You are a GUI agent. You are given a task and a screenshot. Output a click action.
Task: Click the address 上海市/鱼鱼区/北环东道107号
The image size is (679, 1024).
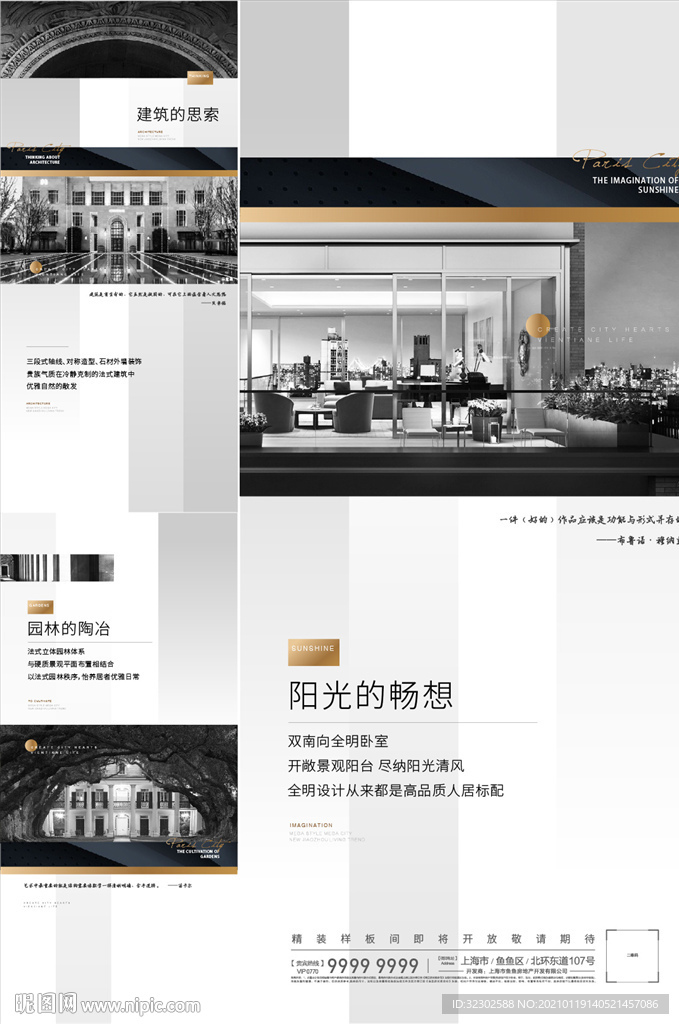(x=528, y=961)
